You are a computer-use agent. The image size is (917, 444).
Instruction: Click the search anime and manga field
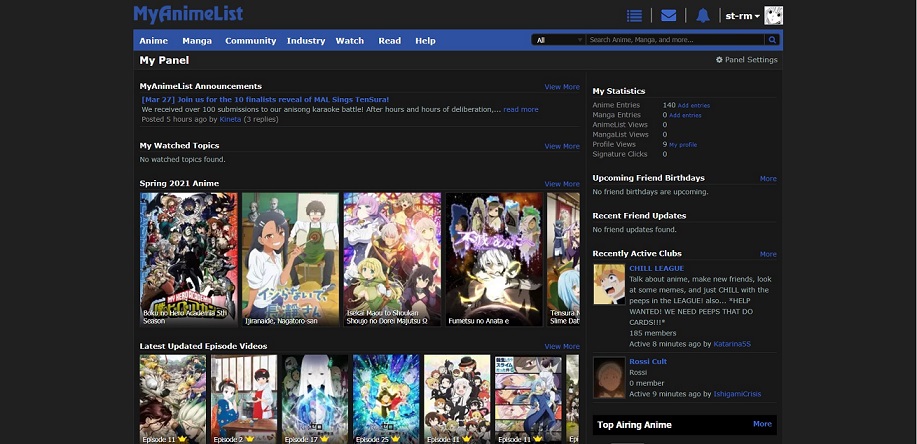click(x=675, y=40)
